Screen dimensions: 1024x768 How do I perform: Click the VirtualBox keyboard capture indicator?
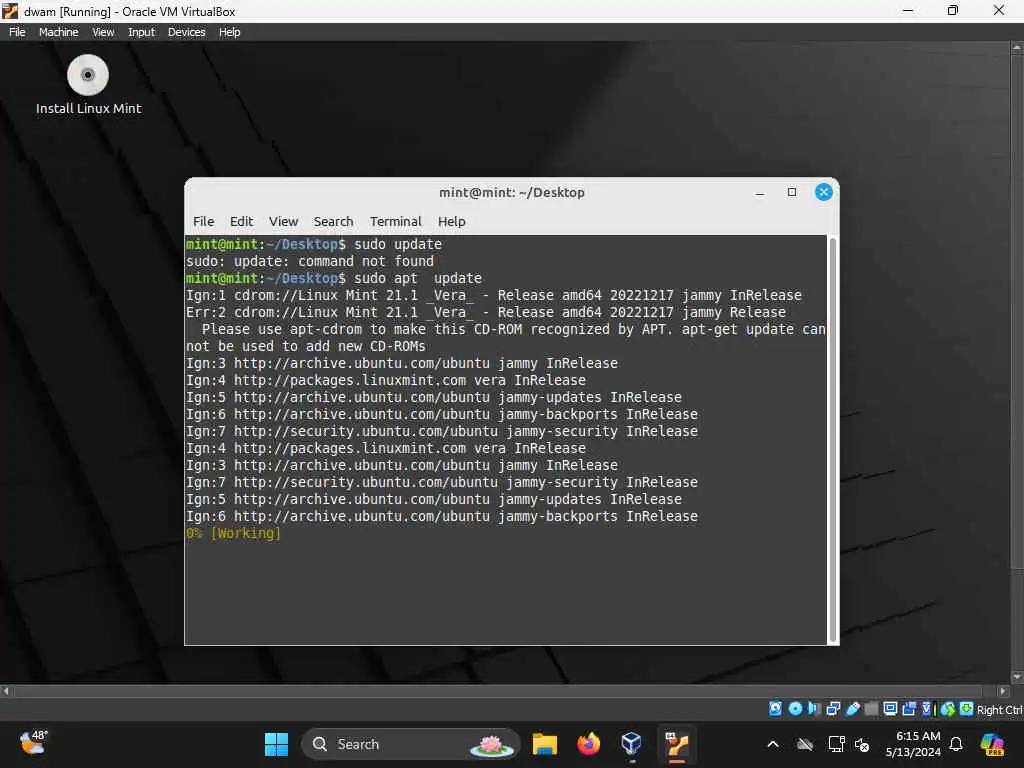967,709
